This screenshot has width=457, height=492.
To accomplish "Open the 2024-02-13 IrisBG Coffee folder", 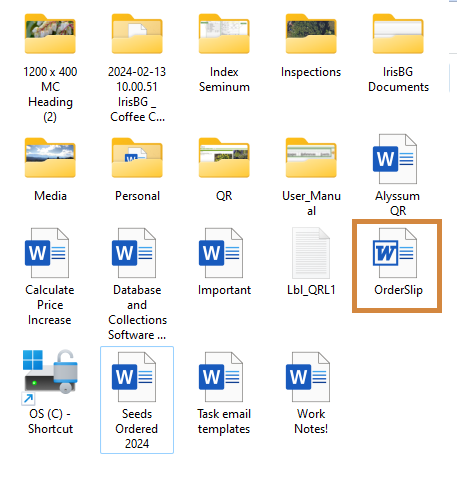I will pyautogui.click(x=137, y=33).
